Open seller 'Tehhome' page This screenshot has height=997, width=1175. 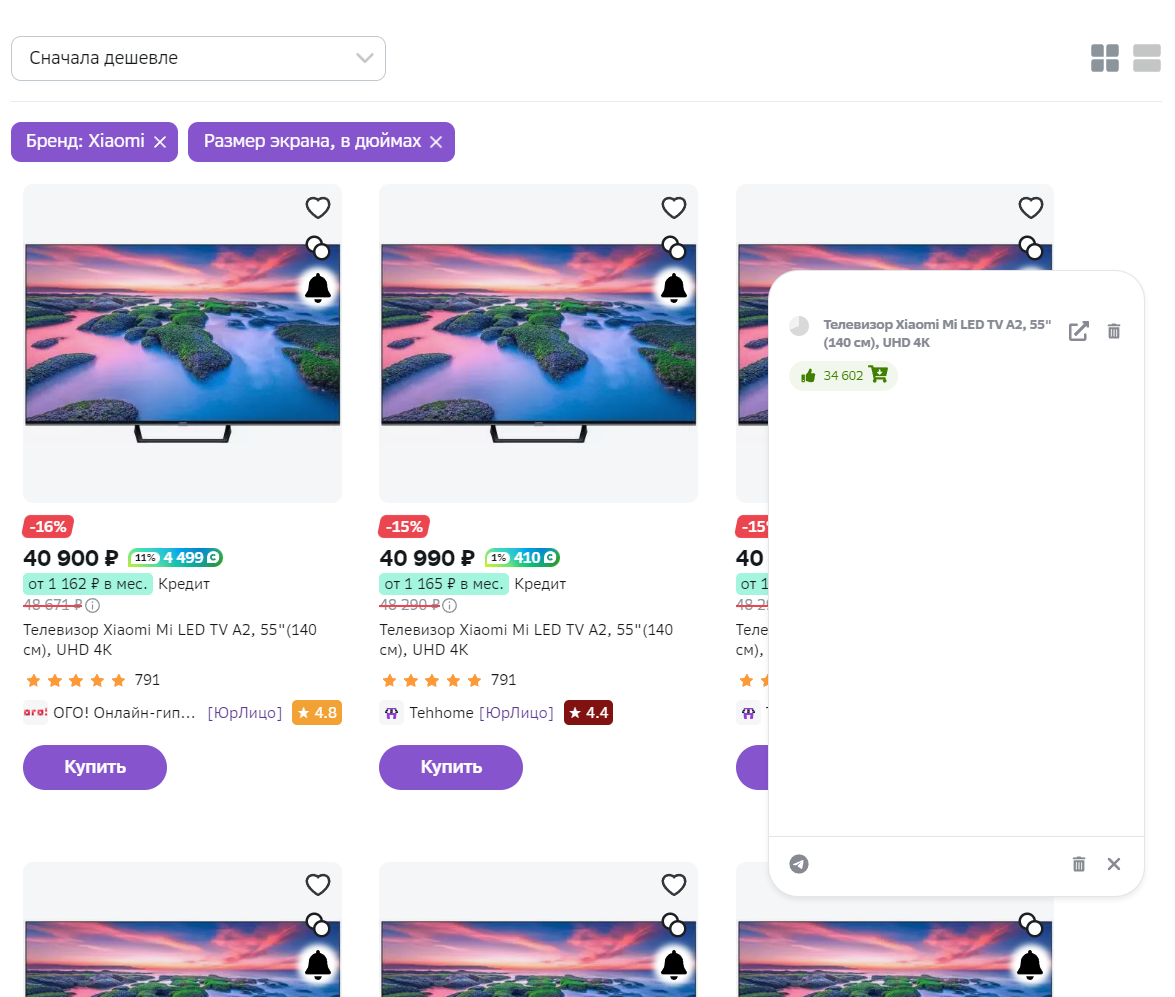click(x=441, y=713)
